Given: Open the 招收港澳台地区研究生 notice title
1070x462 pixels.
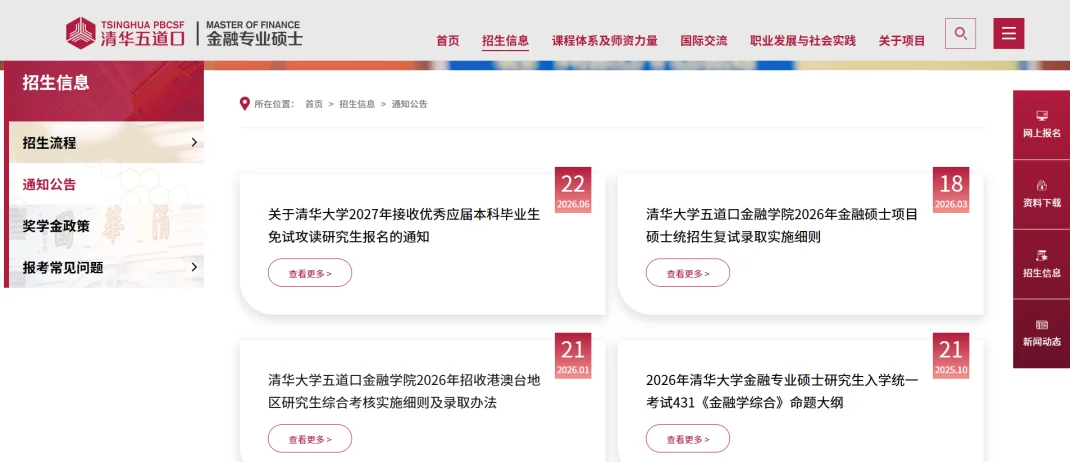Looking at the screenshot, I should pos(404,391).
